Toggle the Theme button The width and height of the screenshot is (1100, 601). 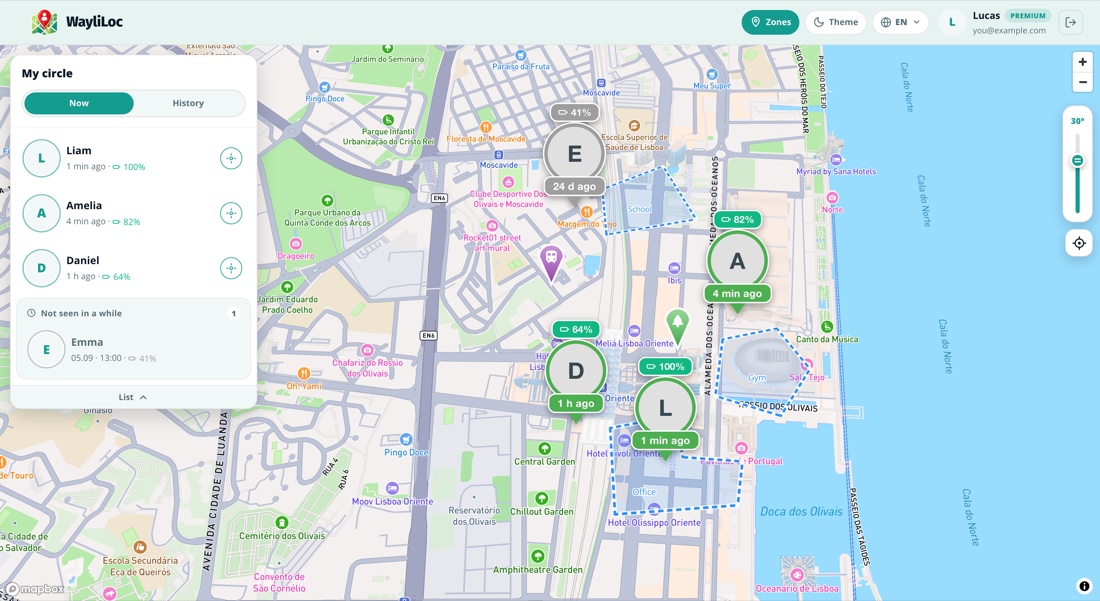836,22
